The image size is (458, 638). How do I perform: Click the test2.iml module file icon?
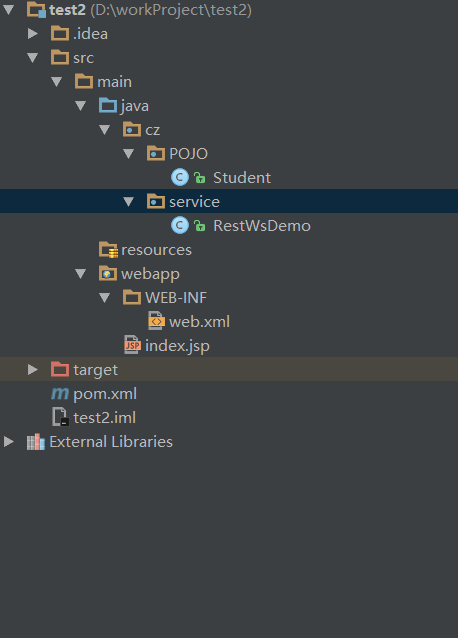60,417
